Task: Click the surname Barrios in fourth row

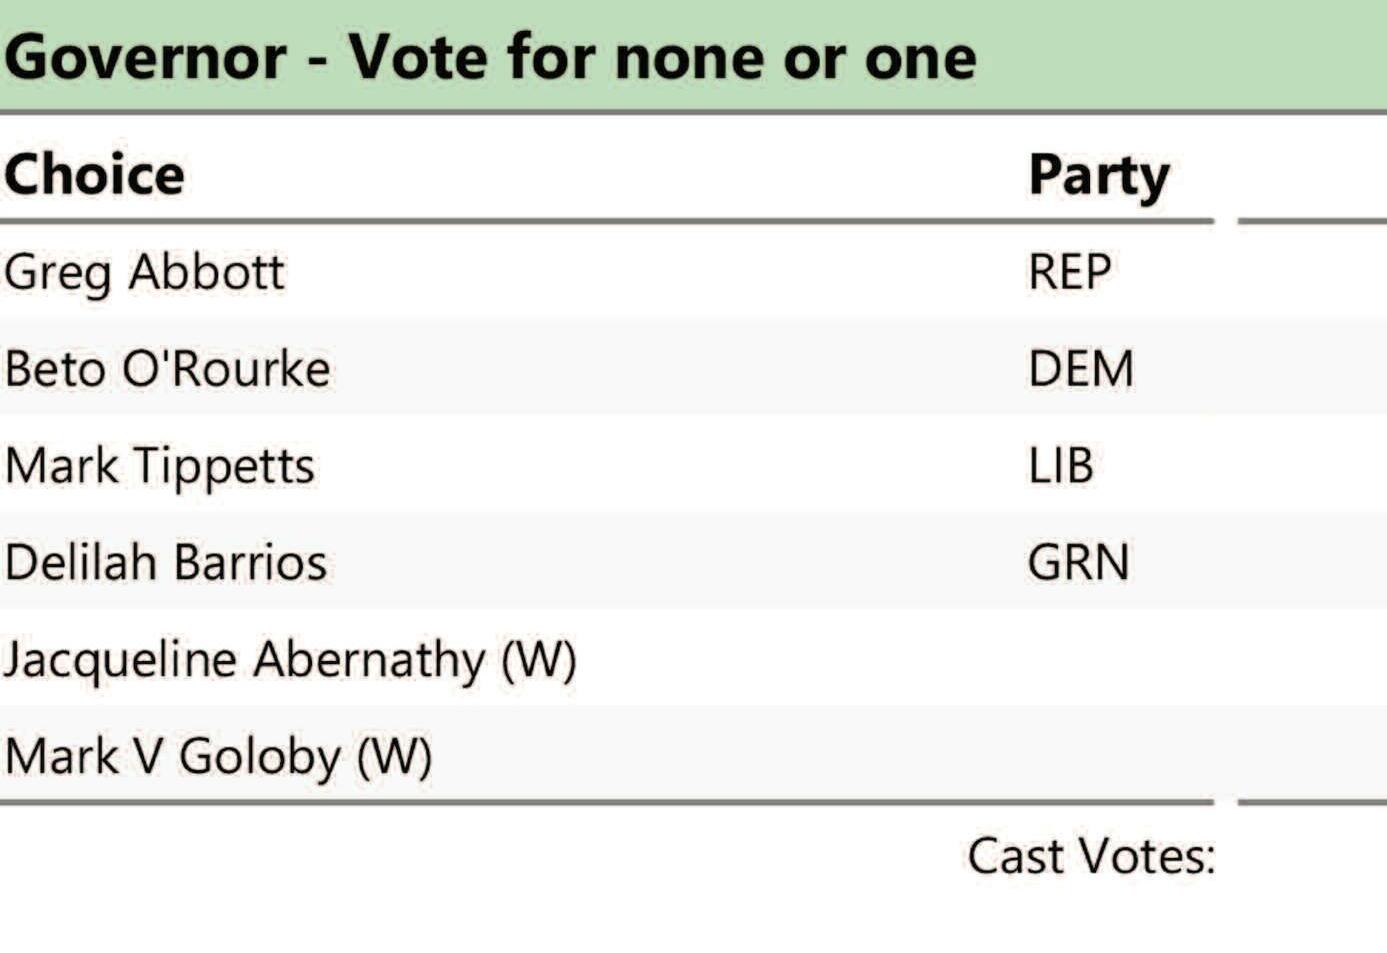Action: (x=250, y=562)
